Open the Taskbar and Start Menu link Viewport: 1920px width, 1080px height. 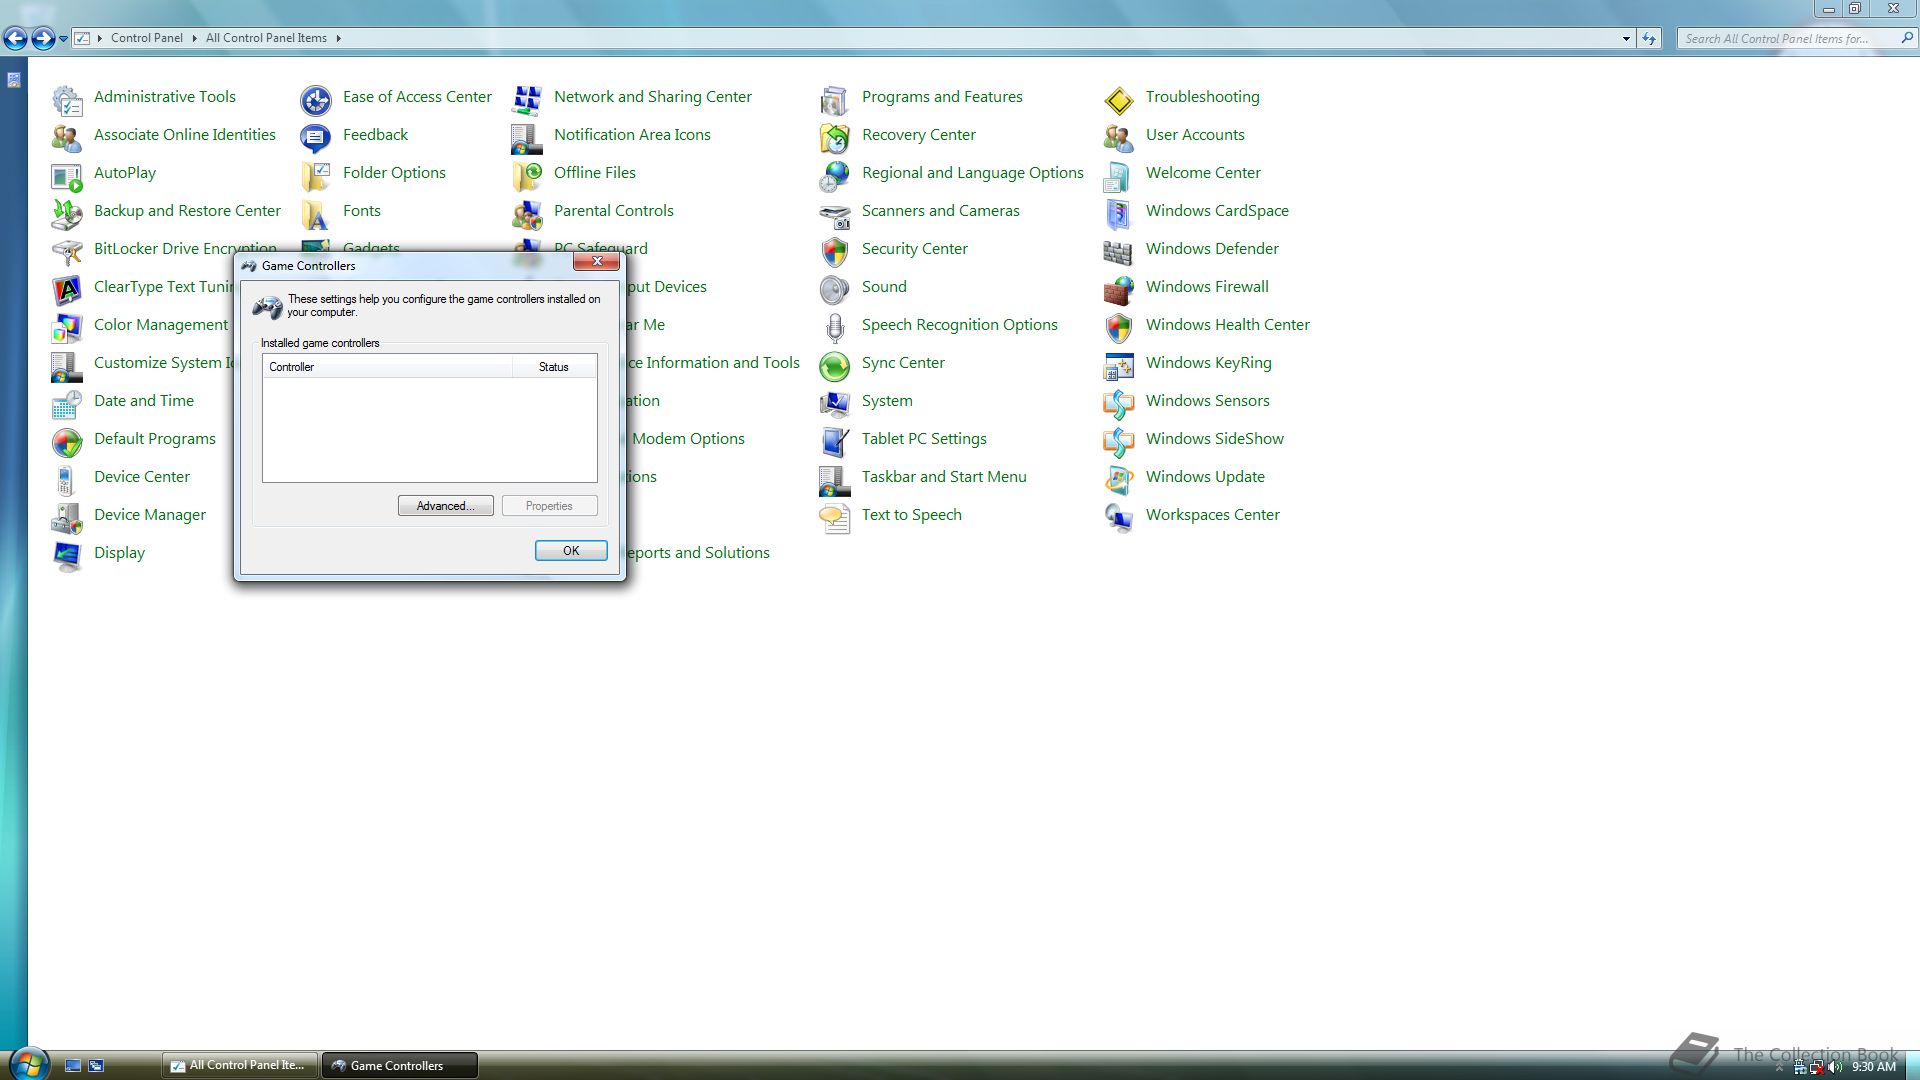(944, 477)
